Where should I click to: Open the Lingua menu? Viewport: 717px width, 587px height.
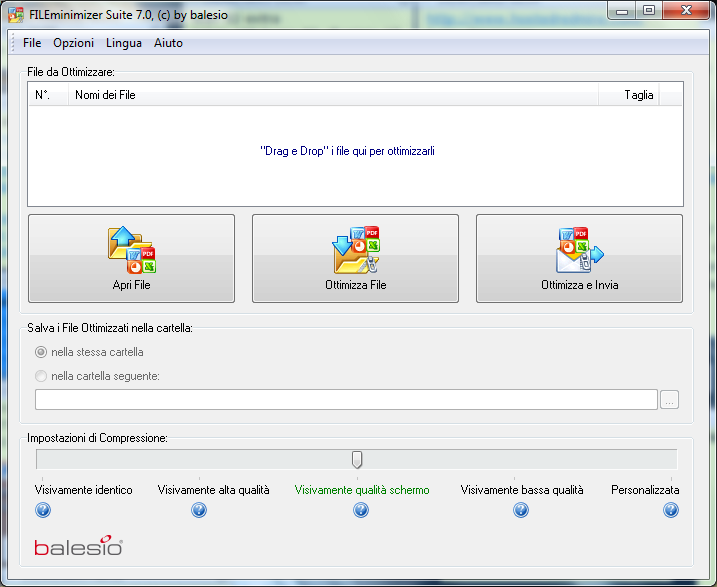[x=123, y=43]
